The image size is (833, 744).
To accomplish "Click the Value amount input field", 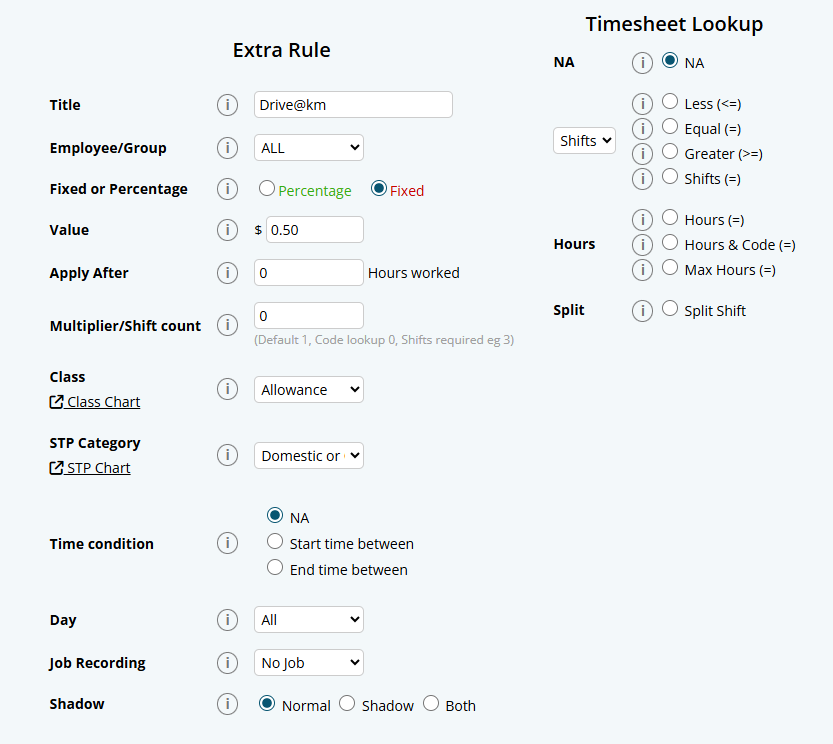I will [313, 230].
